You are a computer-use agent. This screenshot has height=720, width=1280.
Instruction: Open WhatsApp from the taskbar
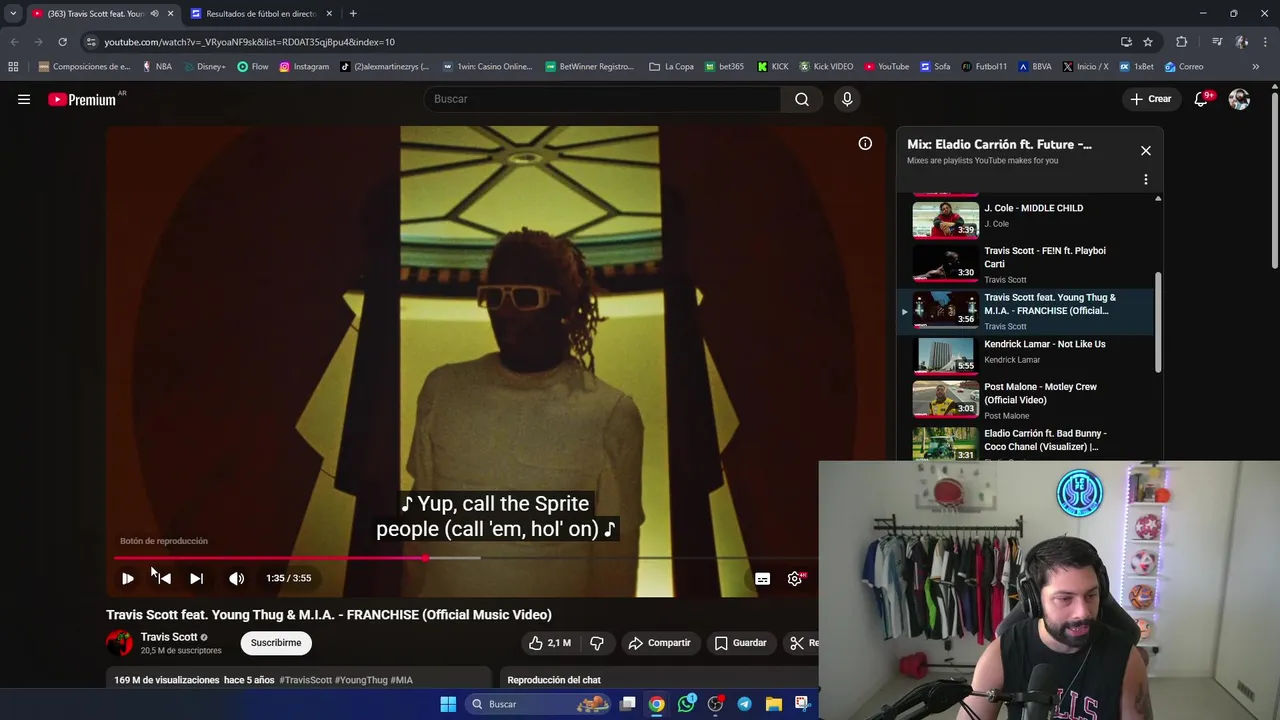(x=686, y=704)
